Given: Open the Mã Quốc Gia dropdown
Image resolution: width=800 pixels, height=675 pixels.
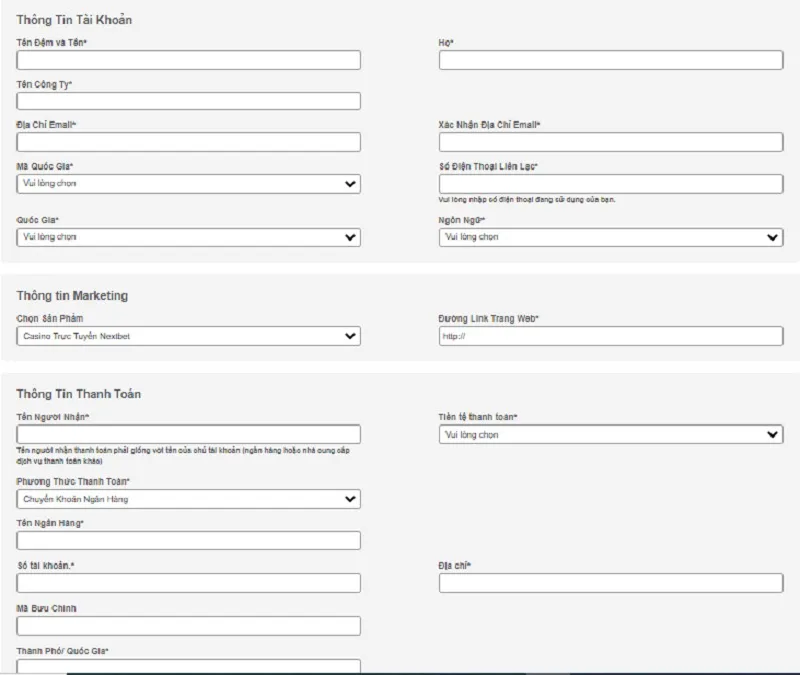Looking at the screenshot, I should click(x=188, y=184).
